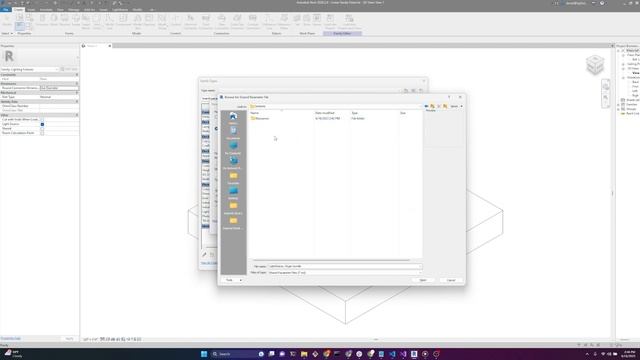Choose the Component tool
The height and width of the screenshot is (360, 640).
(123, 20)
